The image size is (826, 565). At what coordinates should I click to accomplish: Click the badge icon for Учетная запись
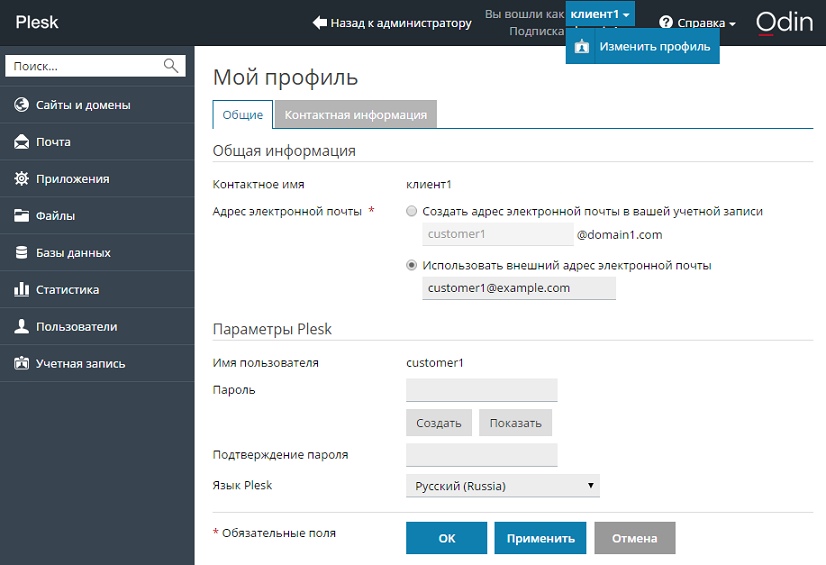click(22, 363)
